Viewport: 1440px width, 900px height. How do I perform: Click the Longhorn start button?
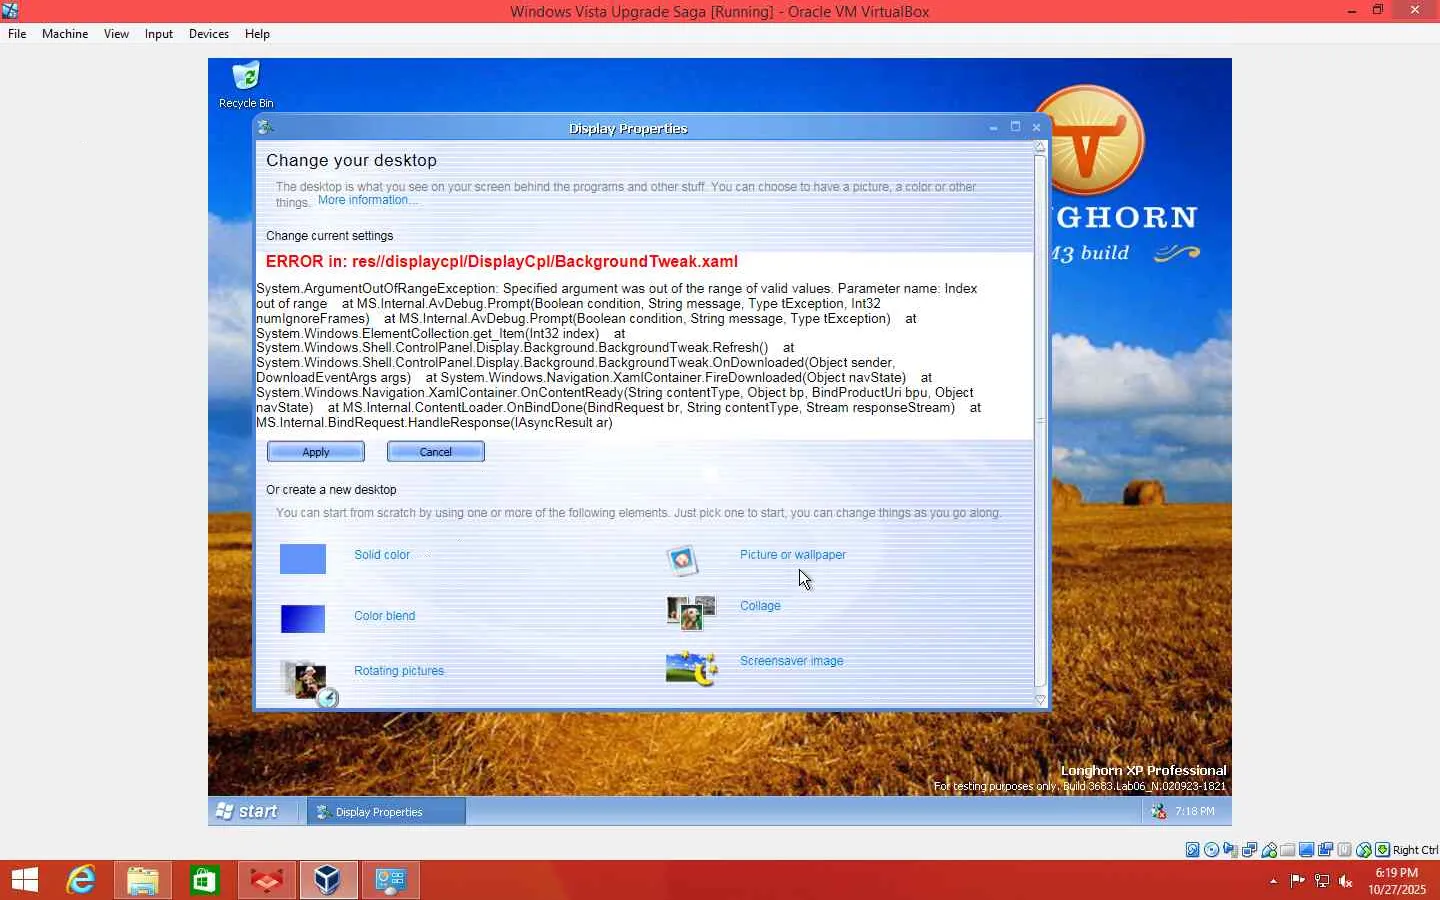click(248, 812)
